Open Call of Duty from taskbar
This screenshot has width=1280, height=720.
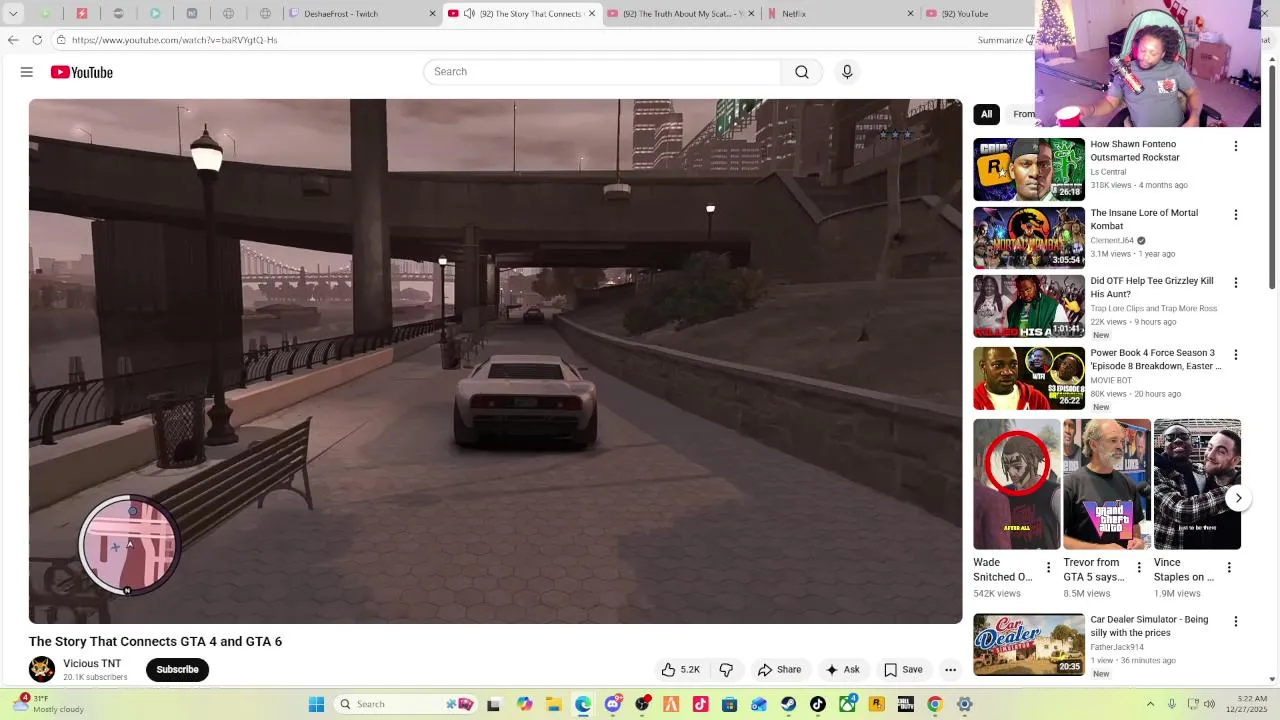tap(906, 704)
